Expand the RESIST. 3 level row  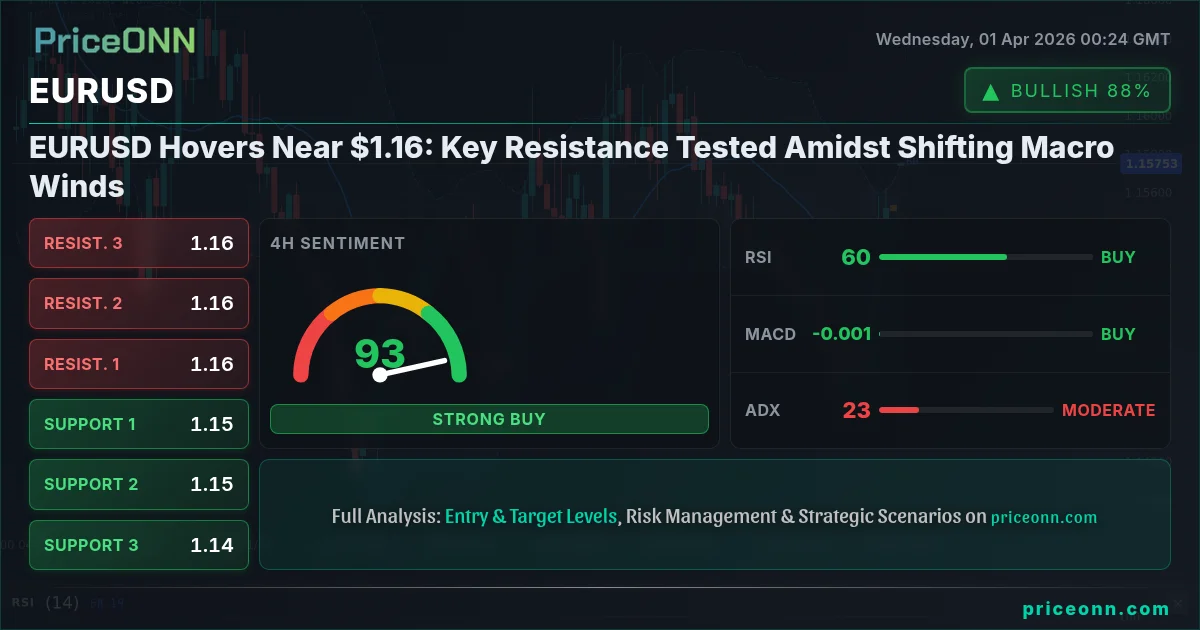pos(138,243)
